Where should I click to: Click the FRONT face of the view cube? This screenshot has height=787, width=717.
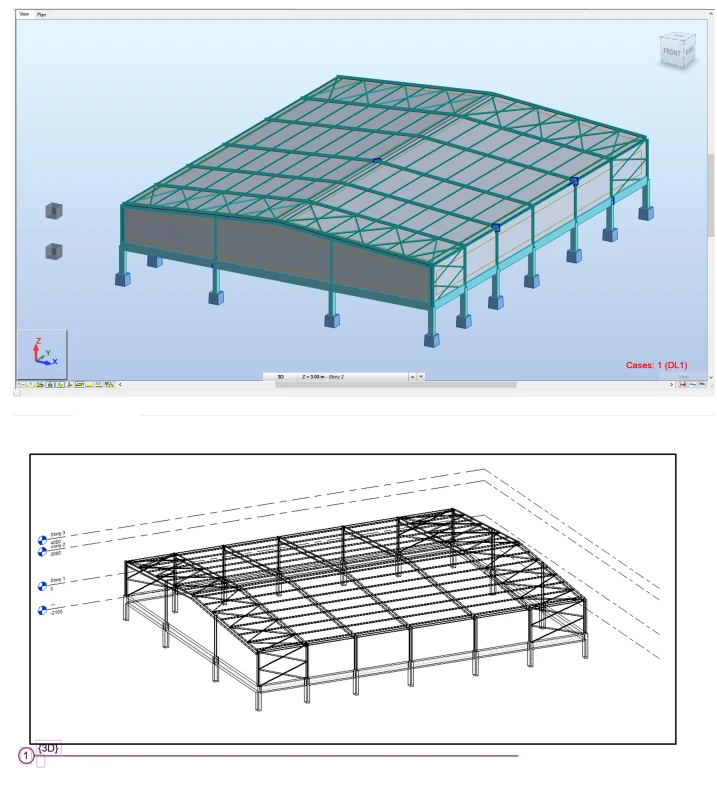[x=672, y=52]
